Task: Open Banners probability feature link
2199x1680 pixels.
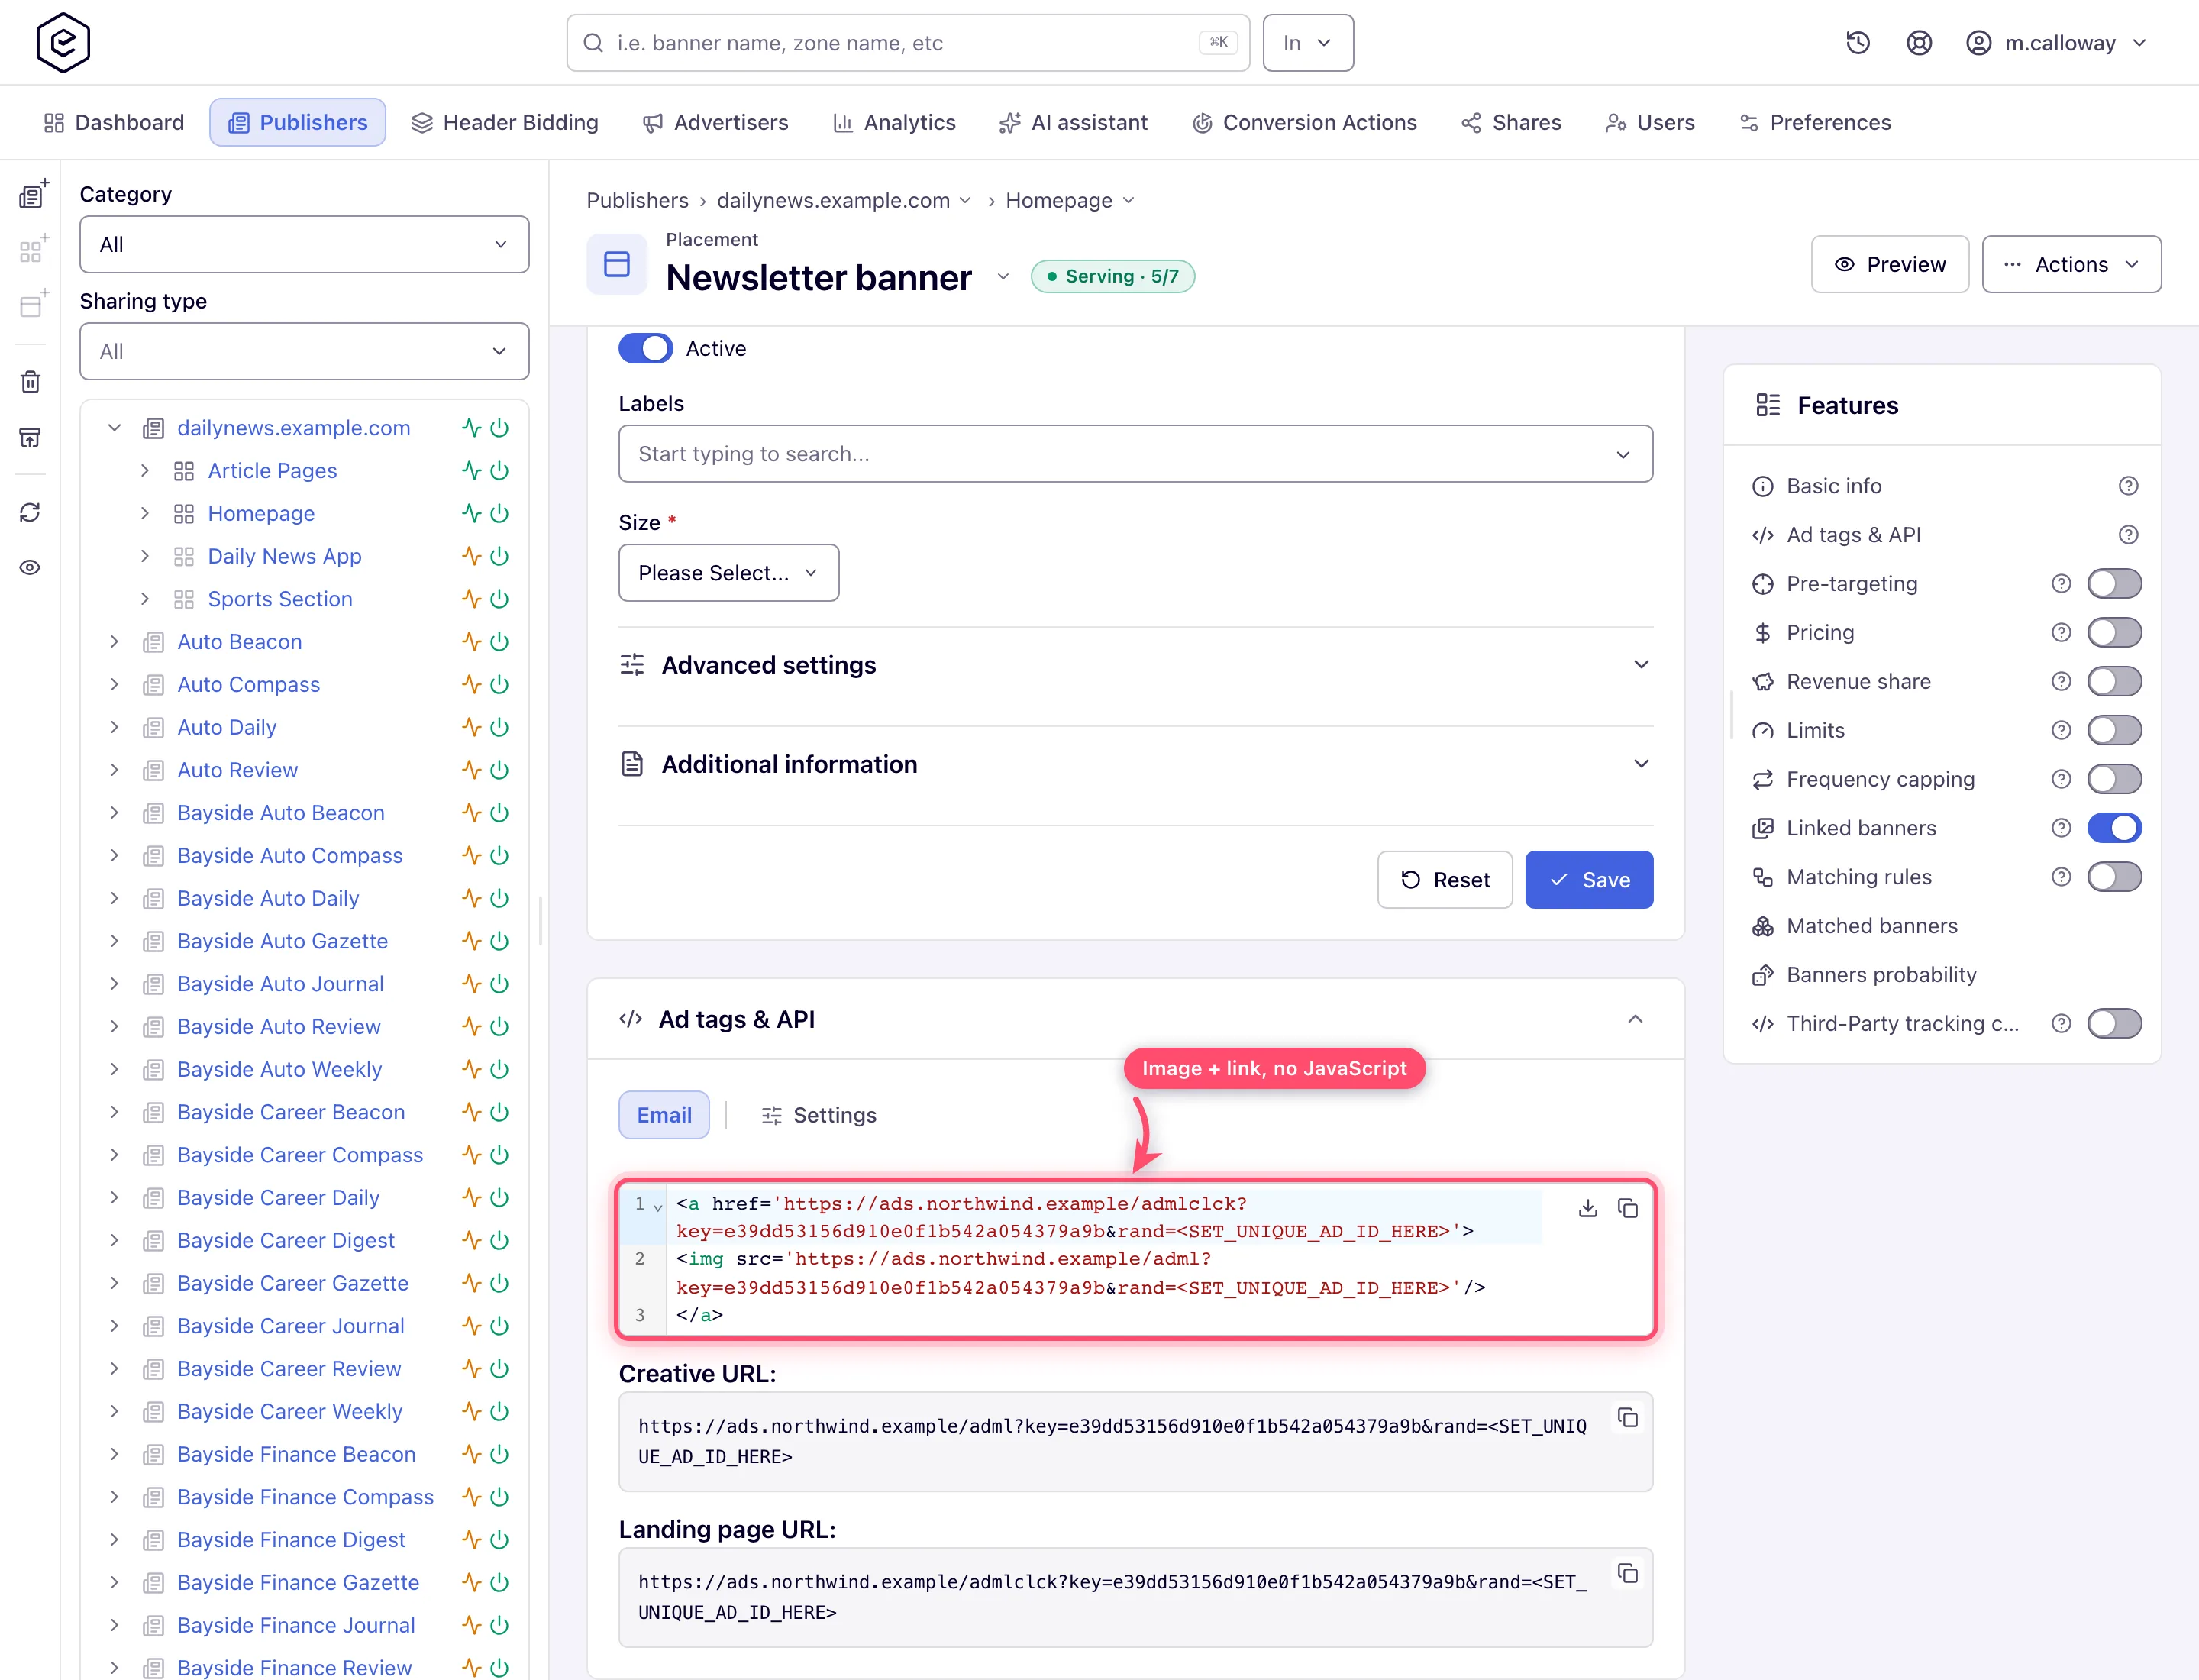Action: point(1881,975)
